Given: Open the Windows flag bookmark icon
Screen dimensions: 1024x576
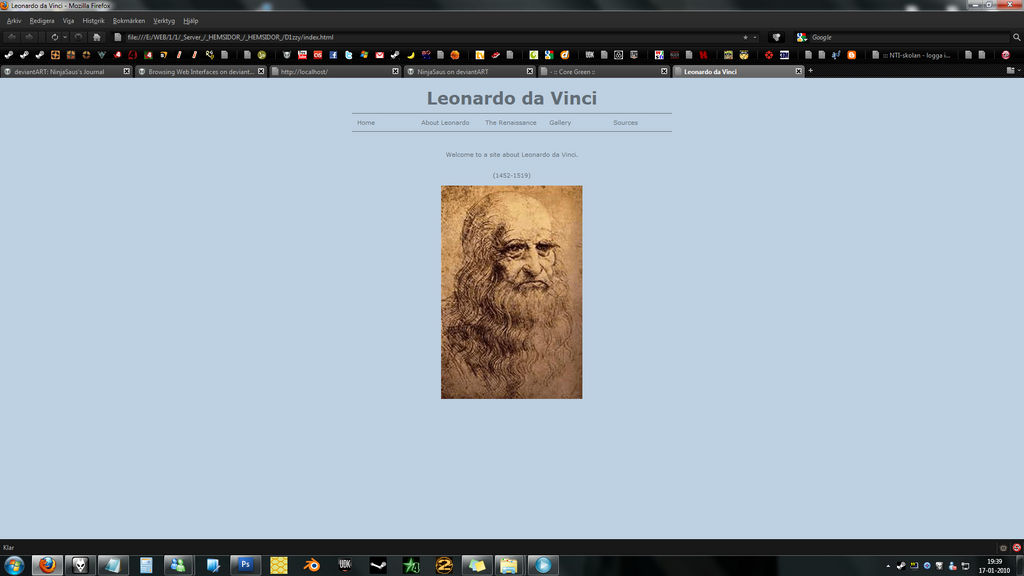Looking at the screenshot, I should pyautogui.click(x=364, y=55).
